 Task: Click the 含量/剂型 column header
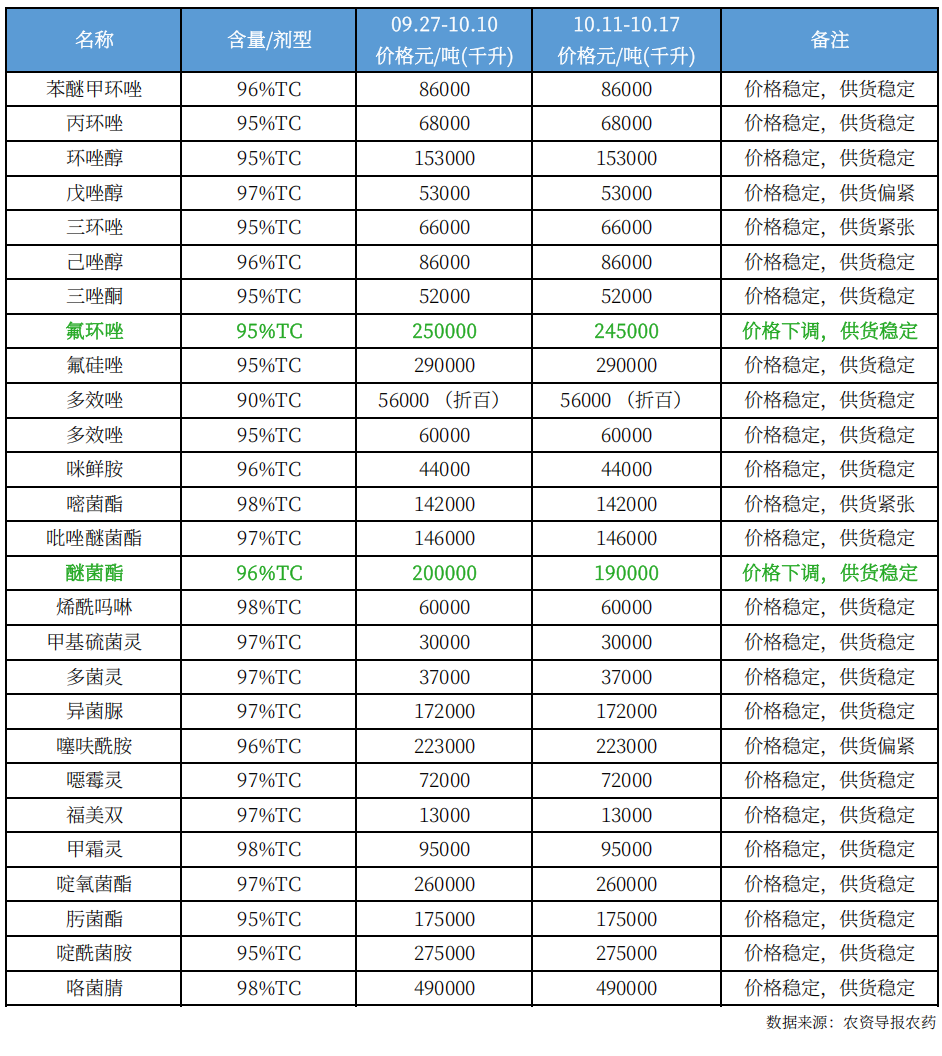269,40
